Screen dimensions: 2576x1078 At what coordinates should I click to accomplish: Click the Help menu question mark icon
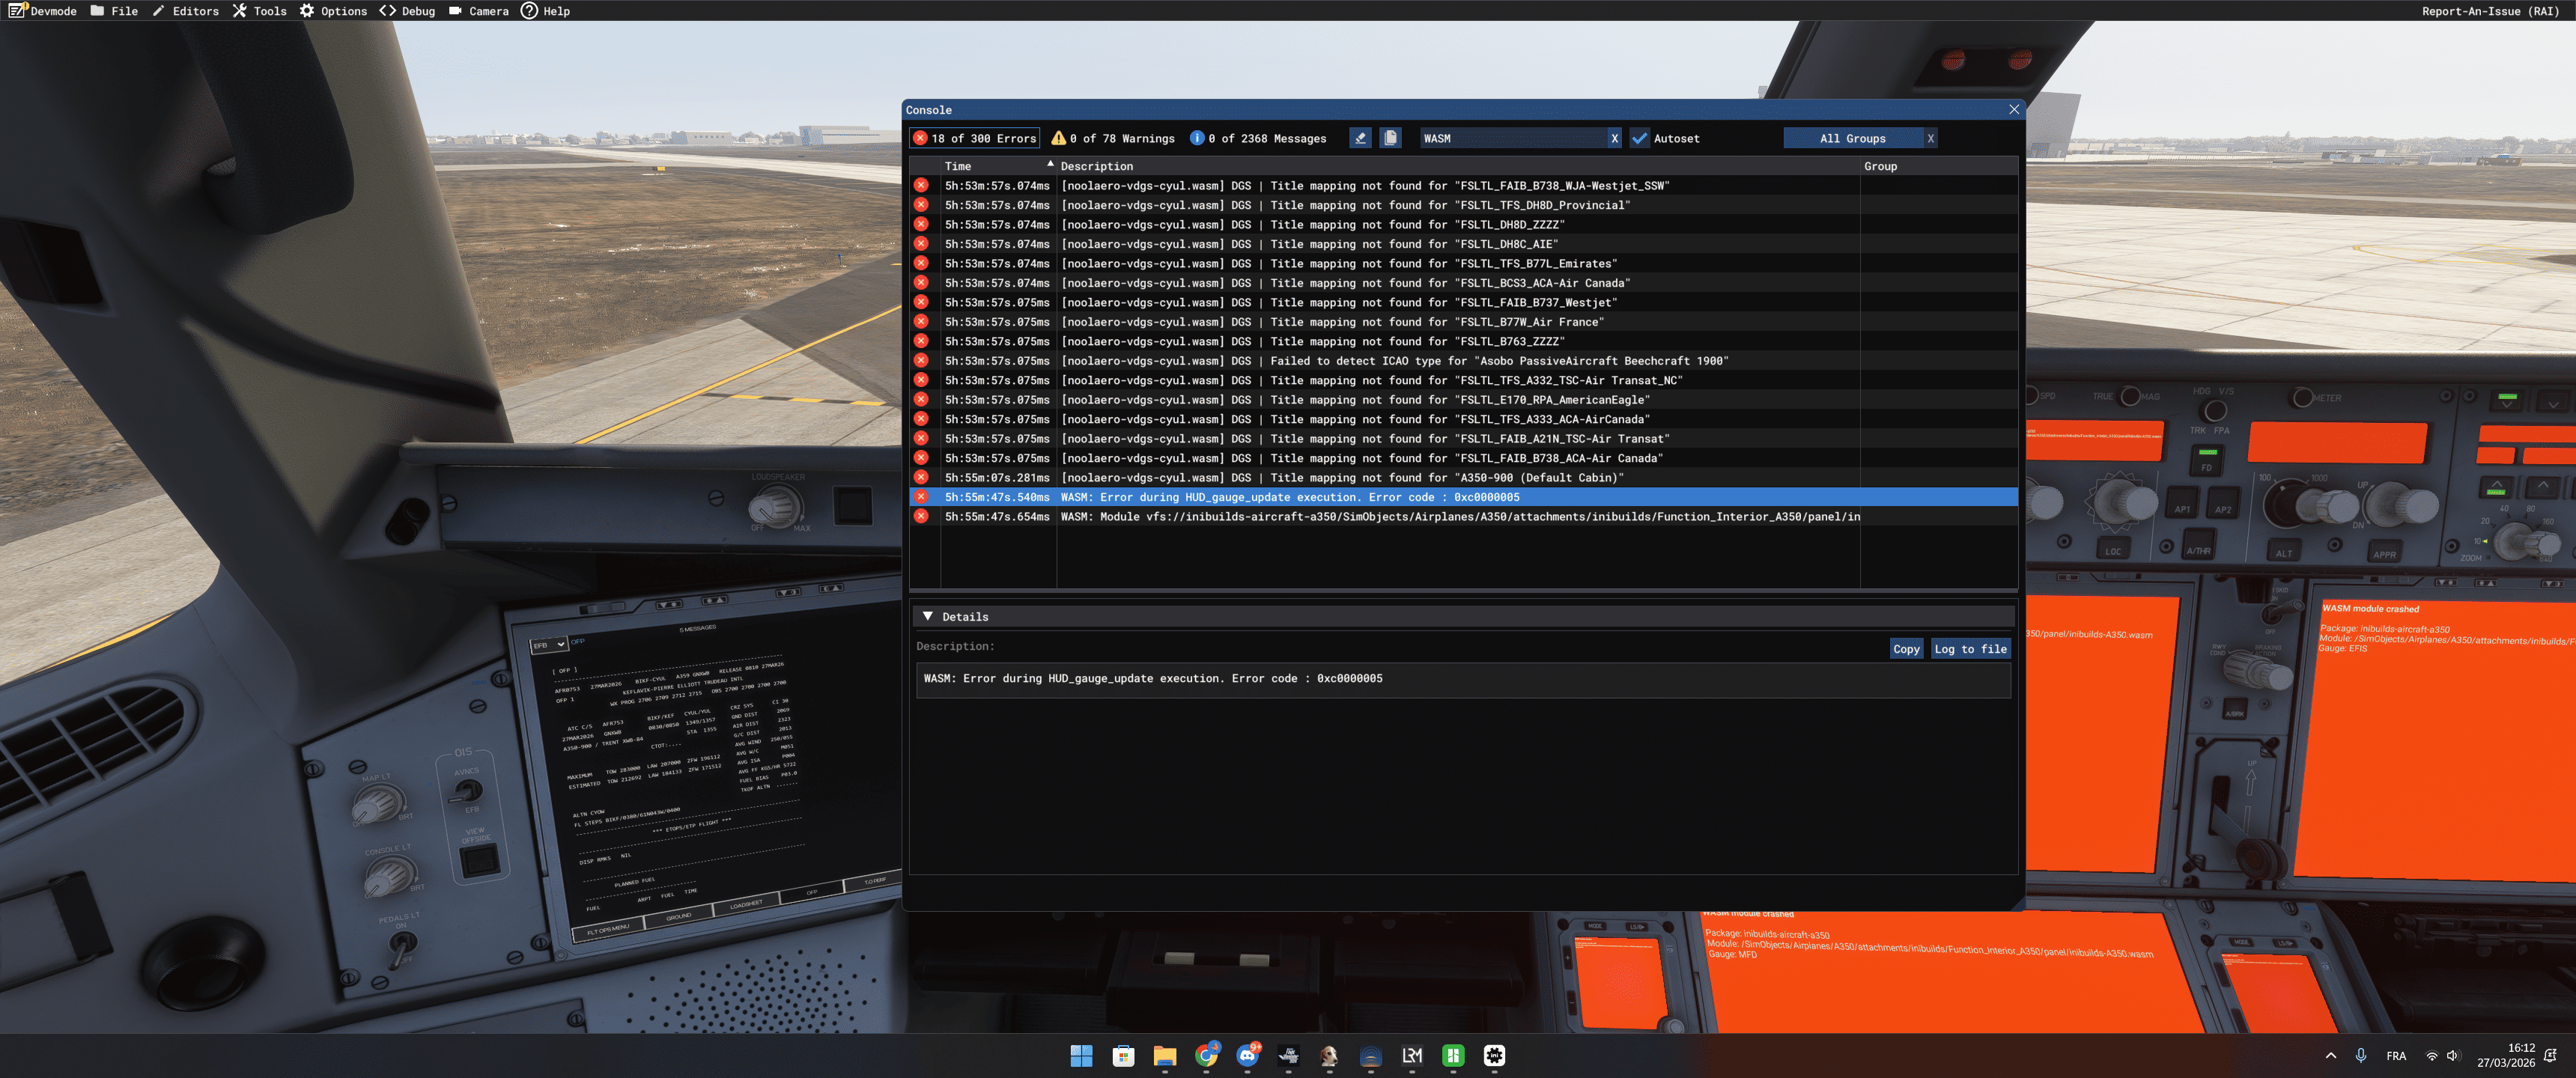529,11
